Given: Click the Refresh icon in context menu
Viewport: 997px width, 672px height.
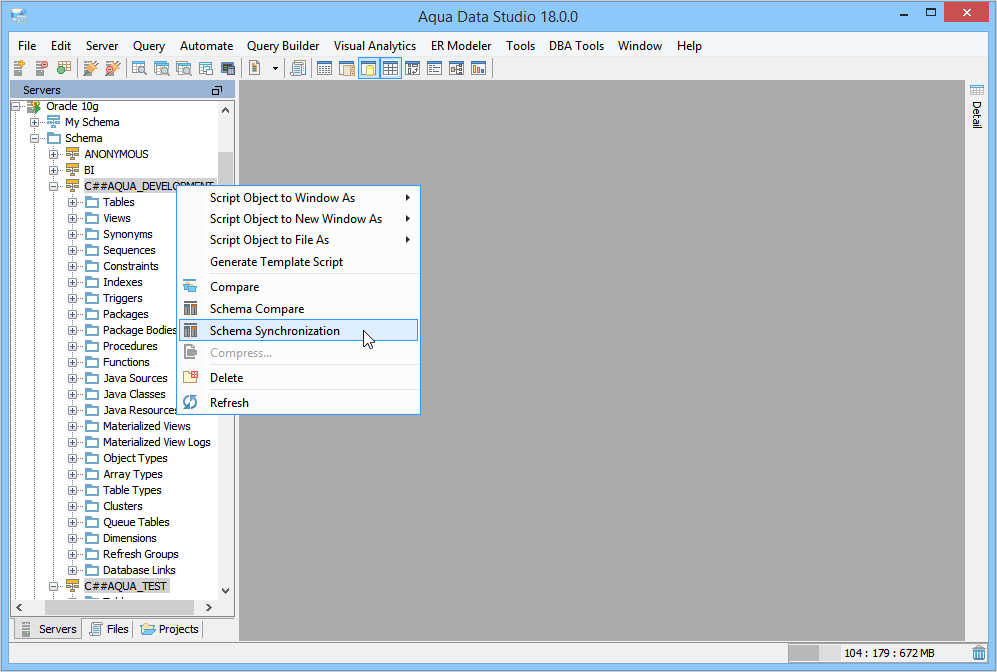Looking at the screenshot, I should point(190,402).
